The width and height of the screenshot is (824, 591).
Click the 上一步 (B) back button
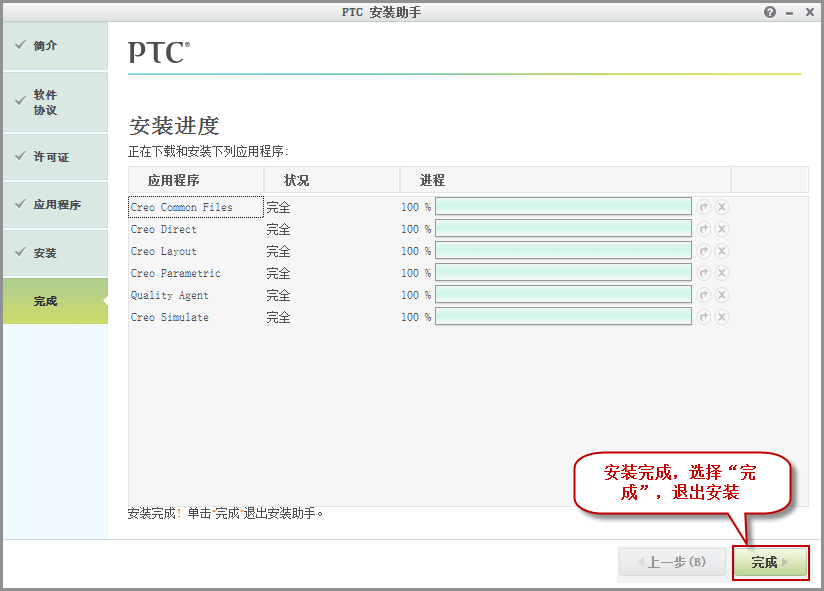672,563
